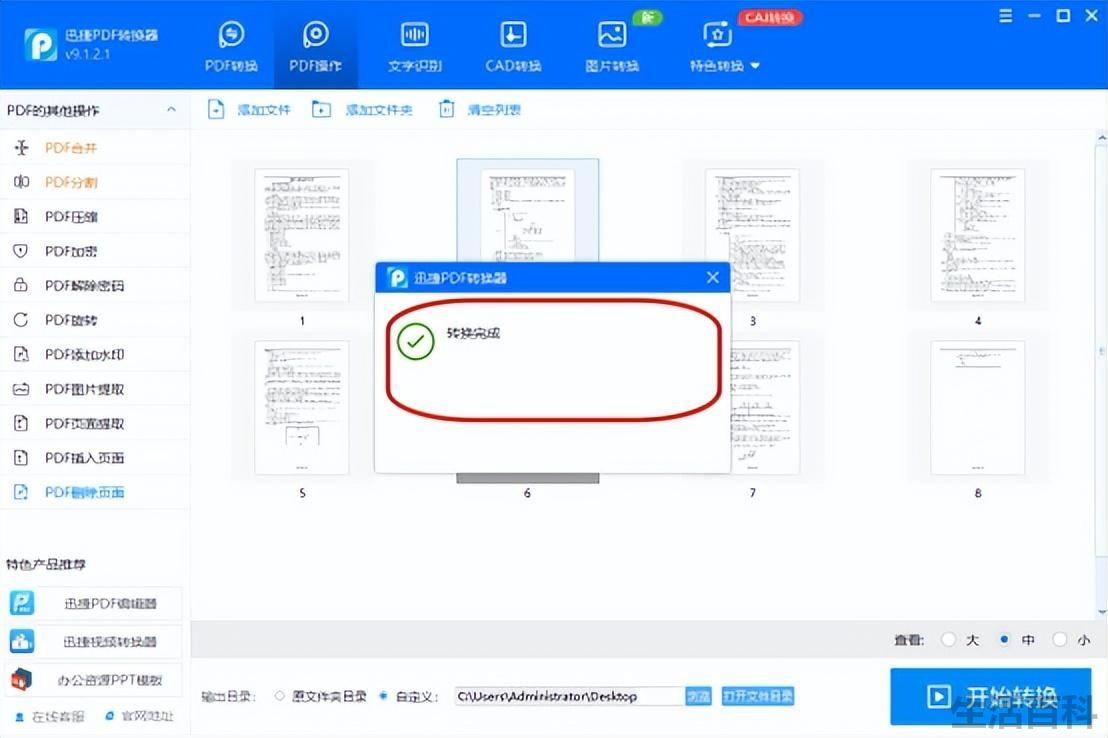
Task: Select page 1 thumbnail
Action: pyautogui.click(x=302, y=235)
